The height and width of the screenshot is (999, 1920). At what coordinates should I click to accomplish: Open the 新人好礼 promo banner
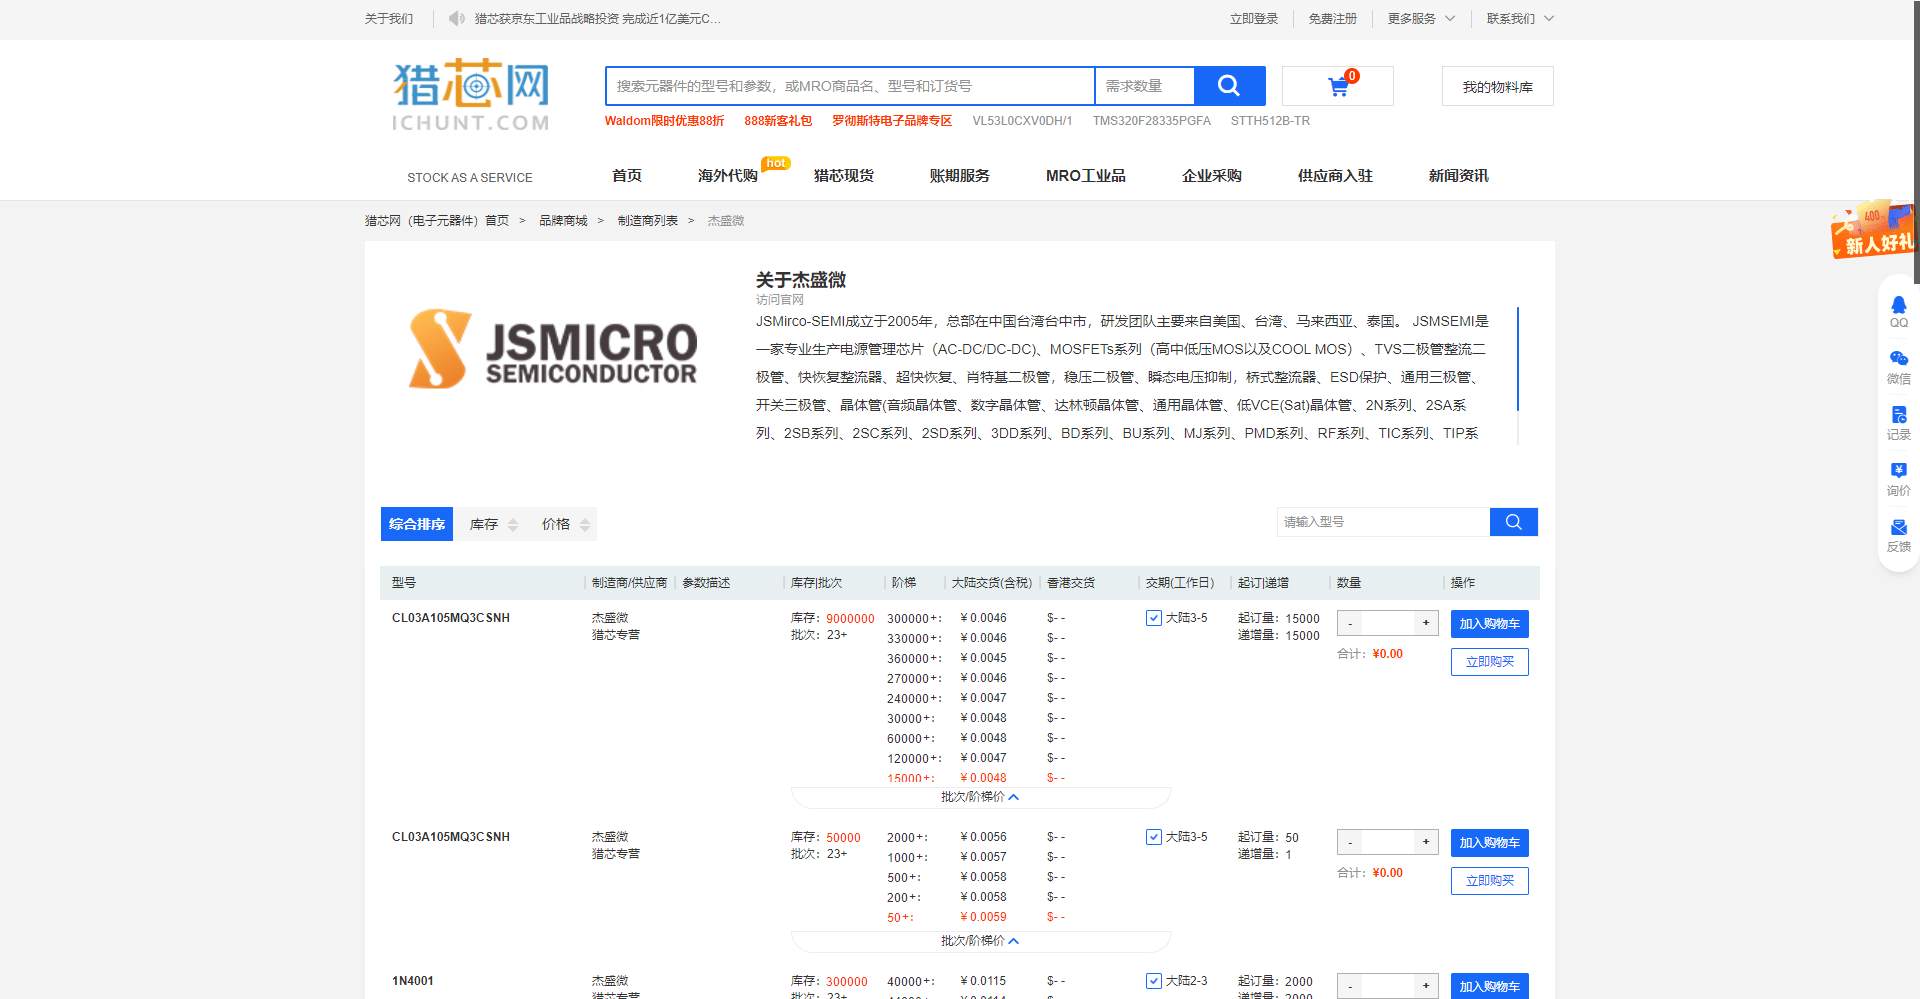(x=1872, y=230)
